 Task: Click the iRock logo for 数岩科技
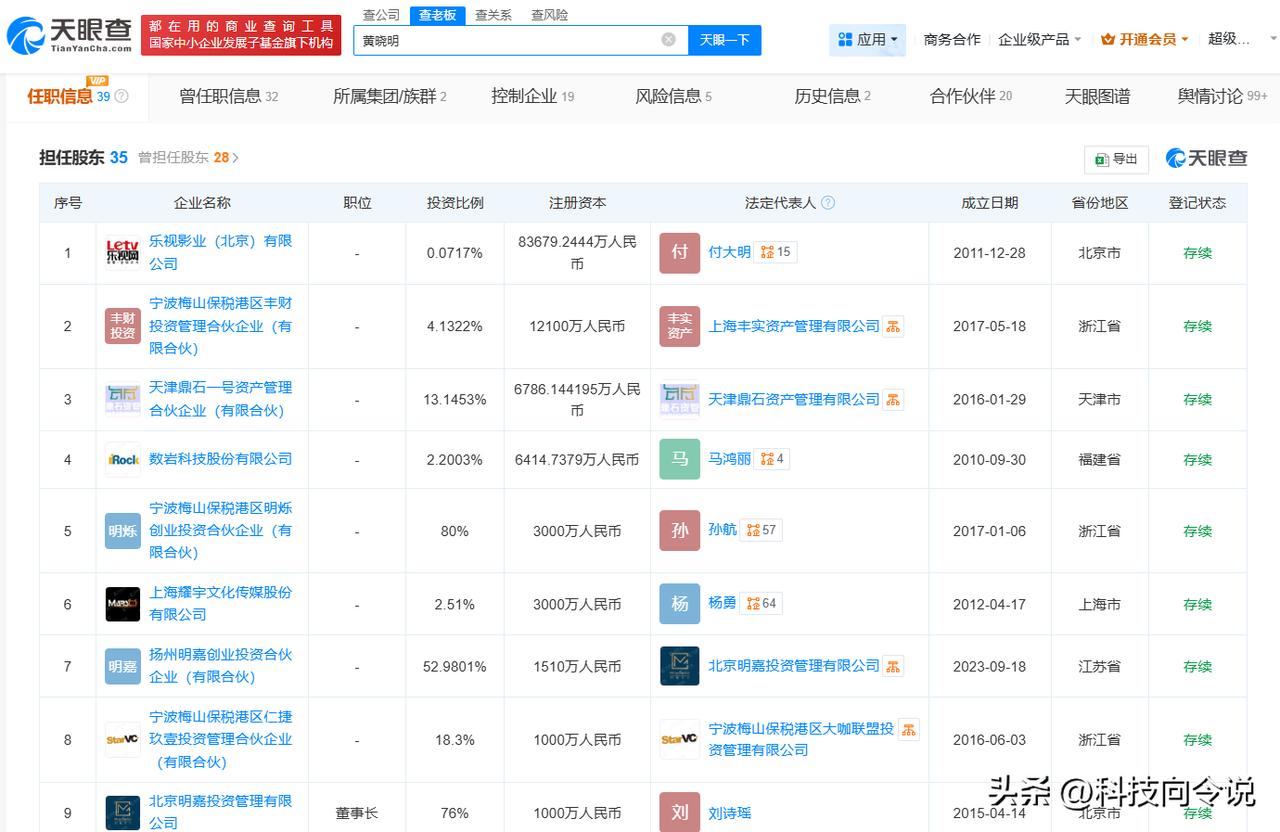123,459
